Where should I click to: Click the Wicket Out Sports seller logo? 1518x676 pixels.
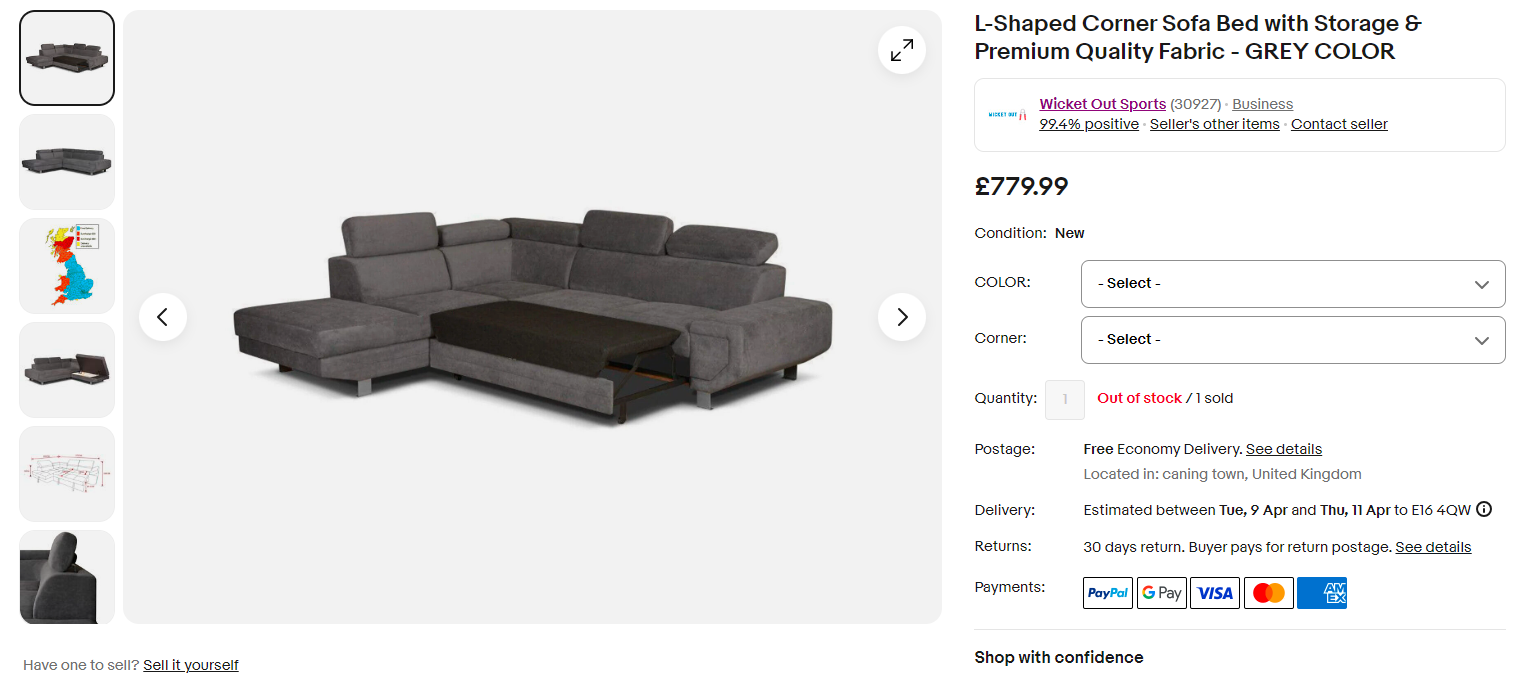tap(1007, 115)
